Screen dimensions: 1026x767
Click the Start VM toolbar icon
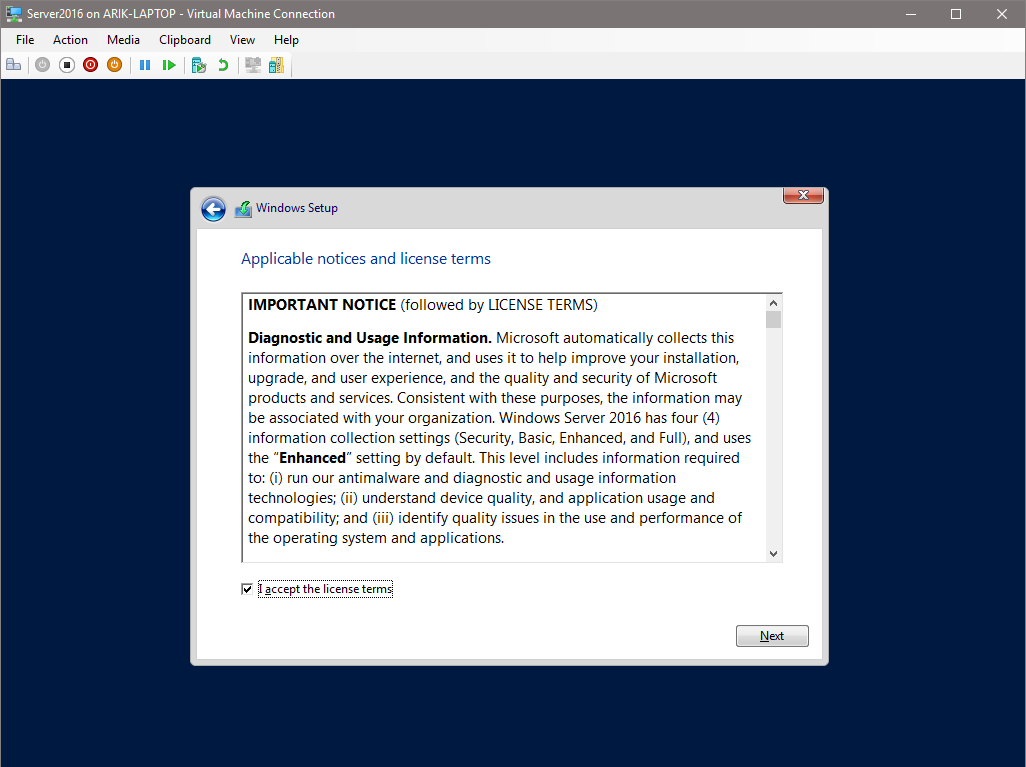coord(43,65)
